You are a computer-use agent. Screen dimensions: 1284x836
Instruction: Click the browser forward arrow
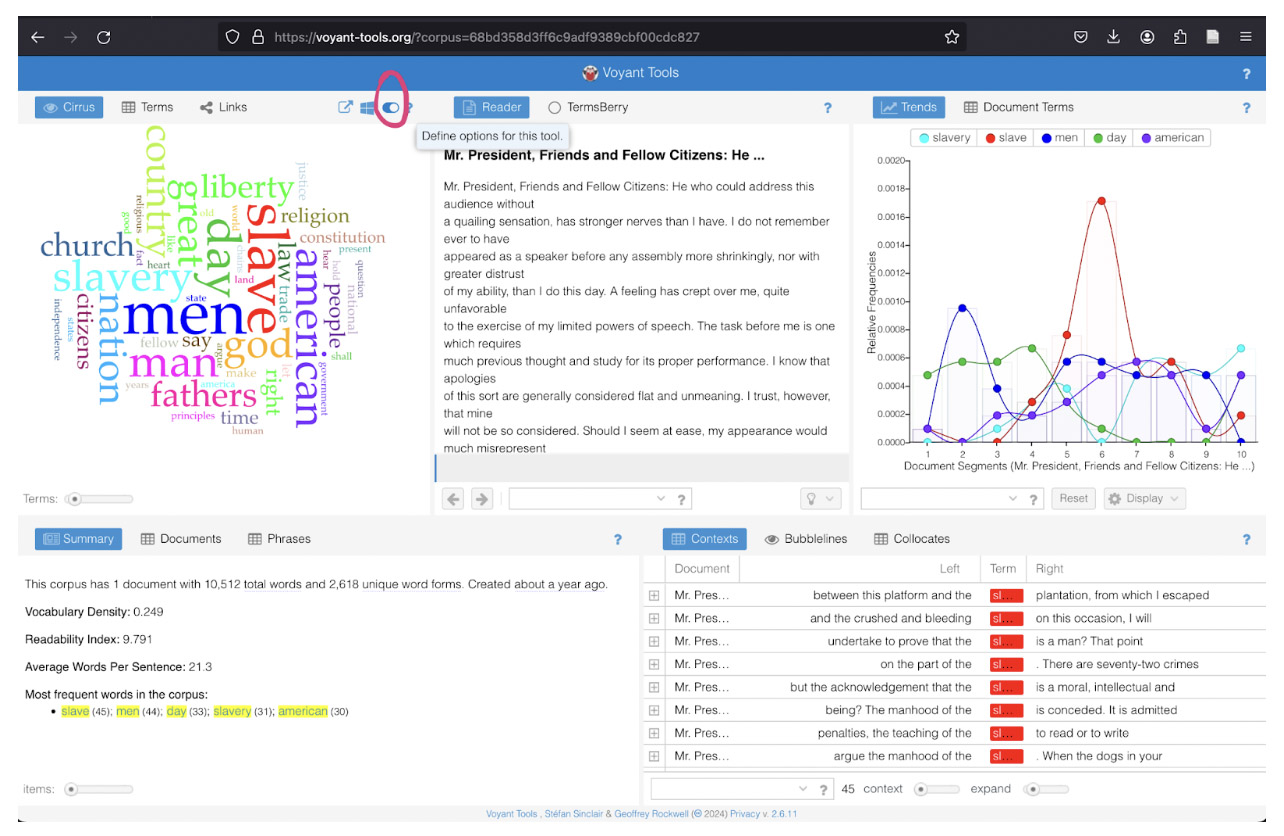(70, 37)
